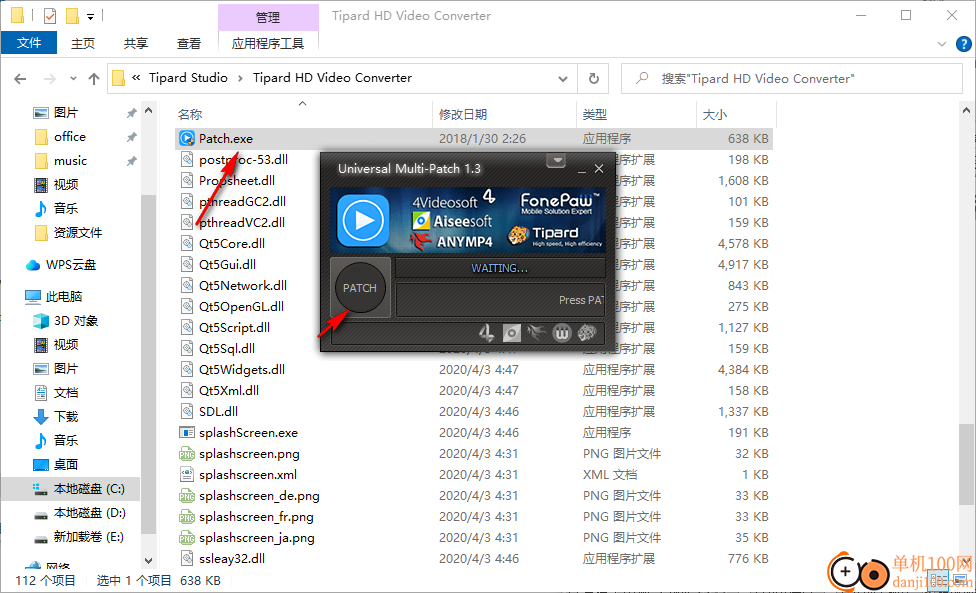Screen dimensions: 976x593
Task: Click the round PATCH button
Action: (x=360, y=288)
